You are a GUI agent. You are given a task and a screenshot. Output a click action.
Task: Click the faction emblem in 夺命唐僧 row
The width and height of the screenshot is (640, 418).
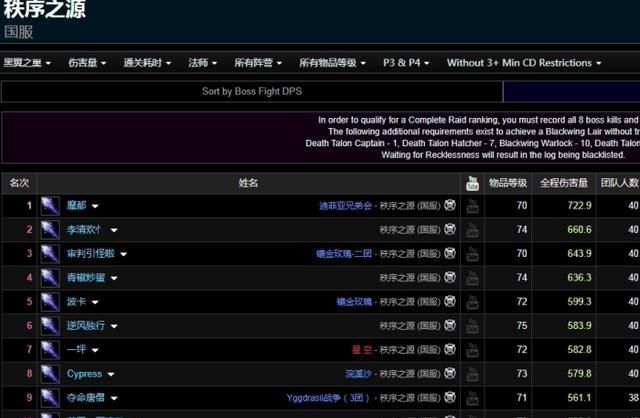click(x=450, y=397)
